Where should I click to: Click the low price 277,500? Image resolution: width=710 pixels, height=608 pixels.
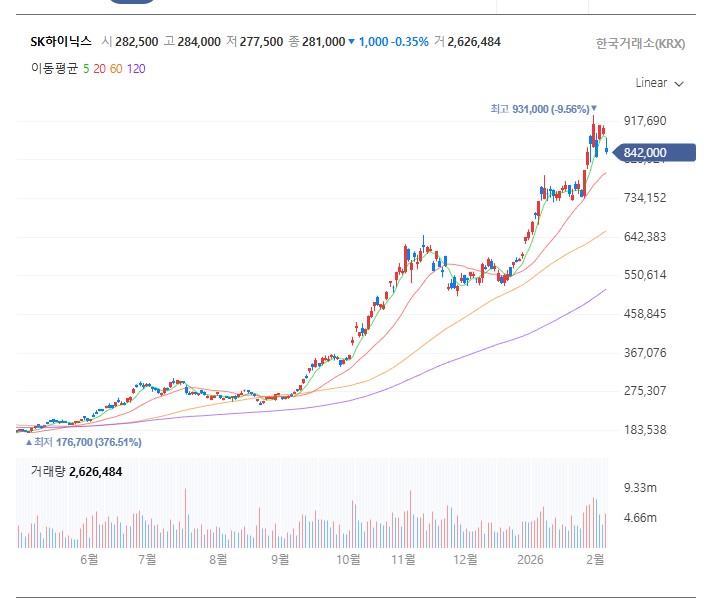coord(261,42)
